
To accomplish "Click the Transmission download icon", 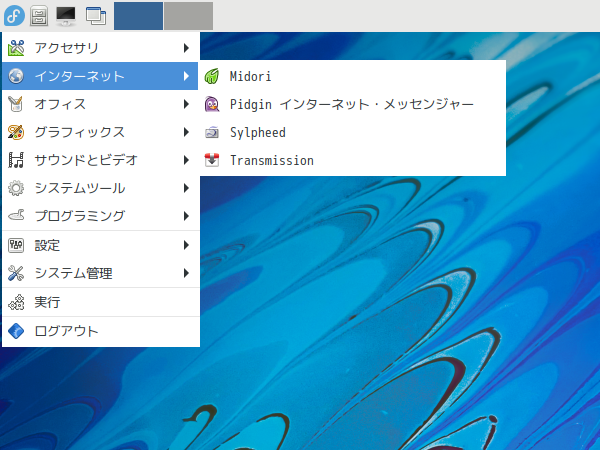I will (x=212, y=160).
